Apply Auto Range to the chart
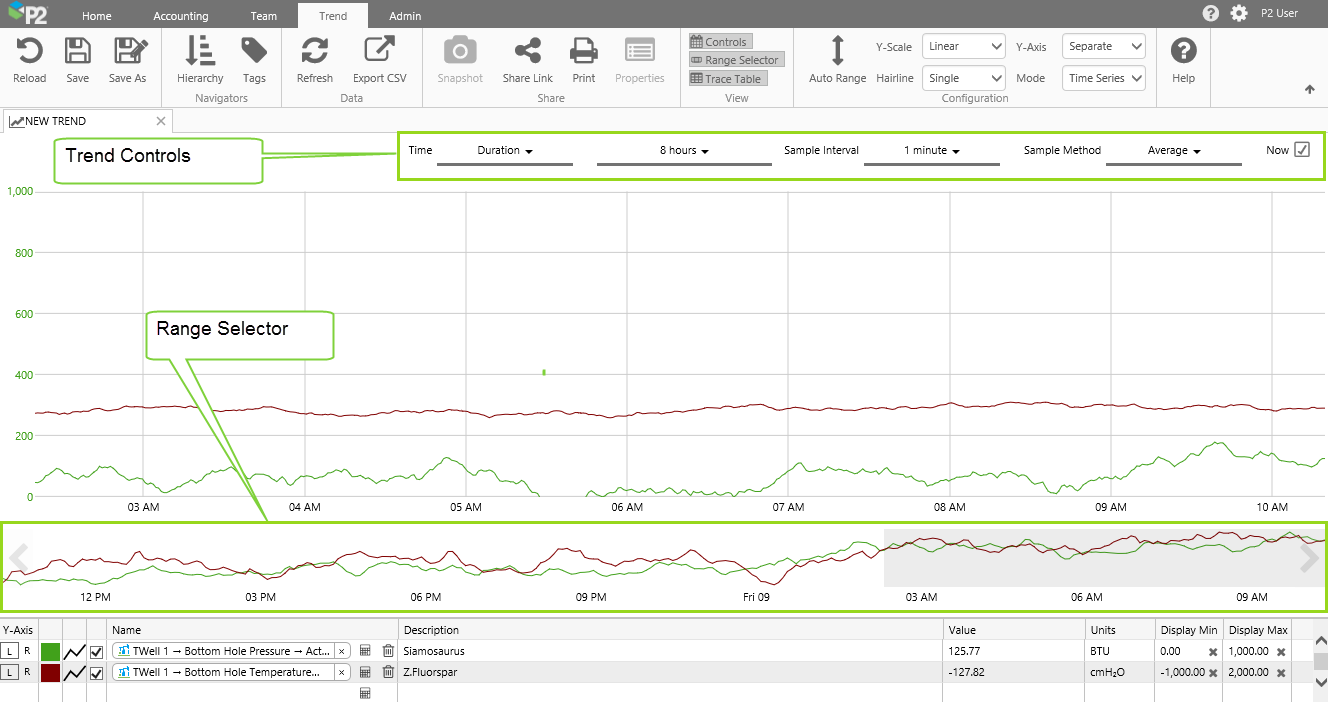 click(837, 51)
